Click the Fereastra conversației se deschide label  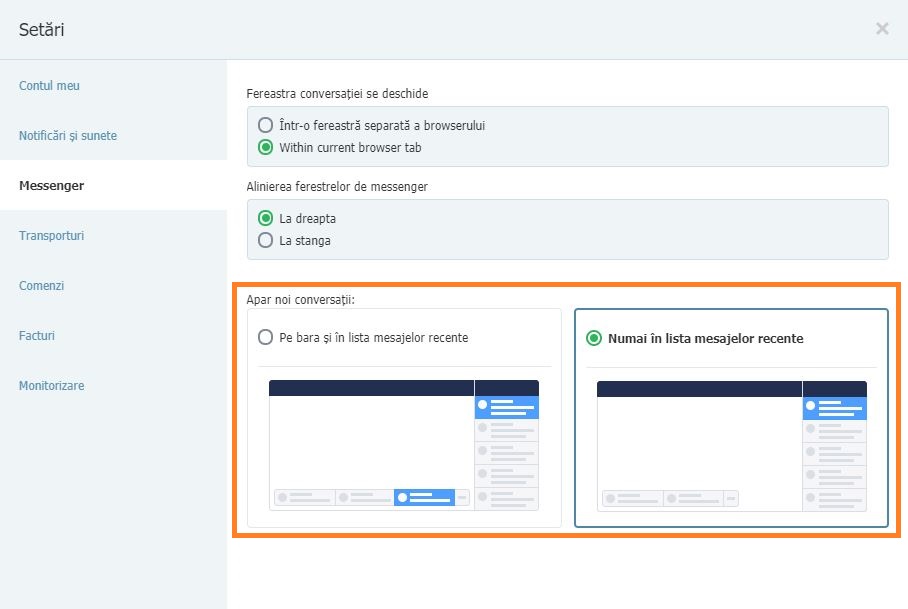pos(338,94)
